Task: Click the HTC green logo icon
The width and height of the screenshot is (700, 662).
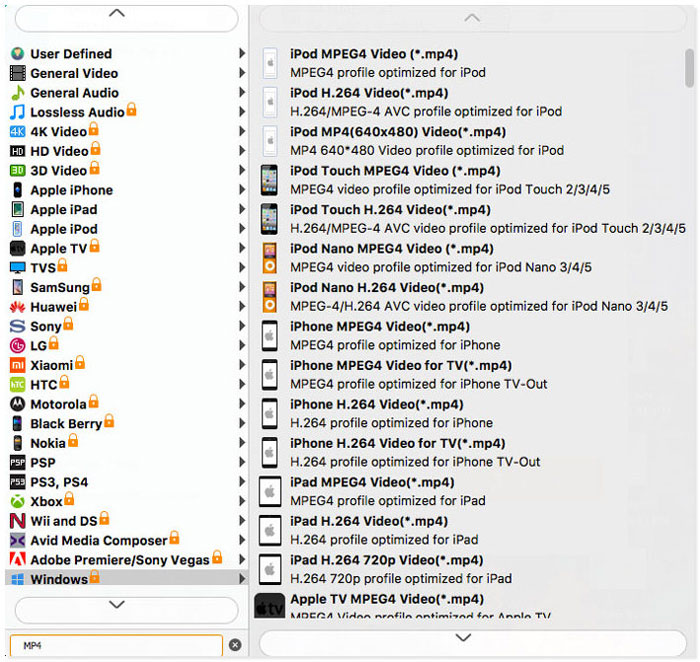Action: (x=17, y=384)
